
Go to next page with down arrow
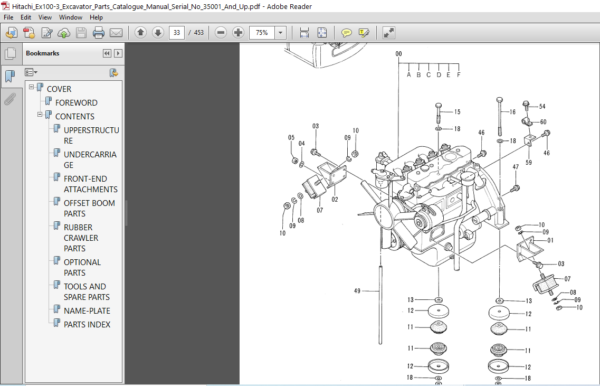click(158, 33)
